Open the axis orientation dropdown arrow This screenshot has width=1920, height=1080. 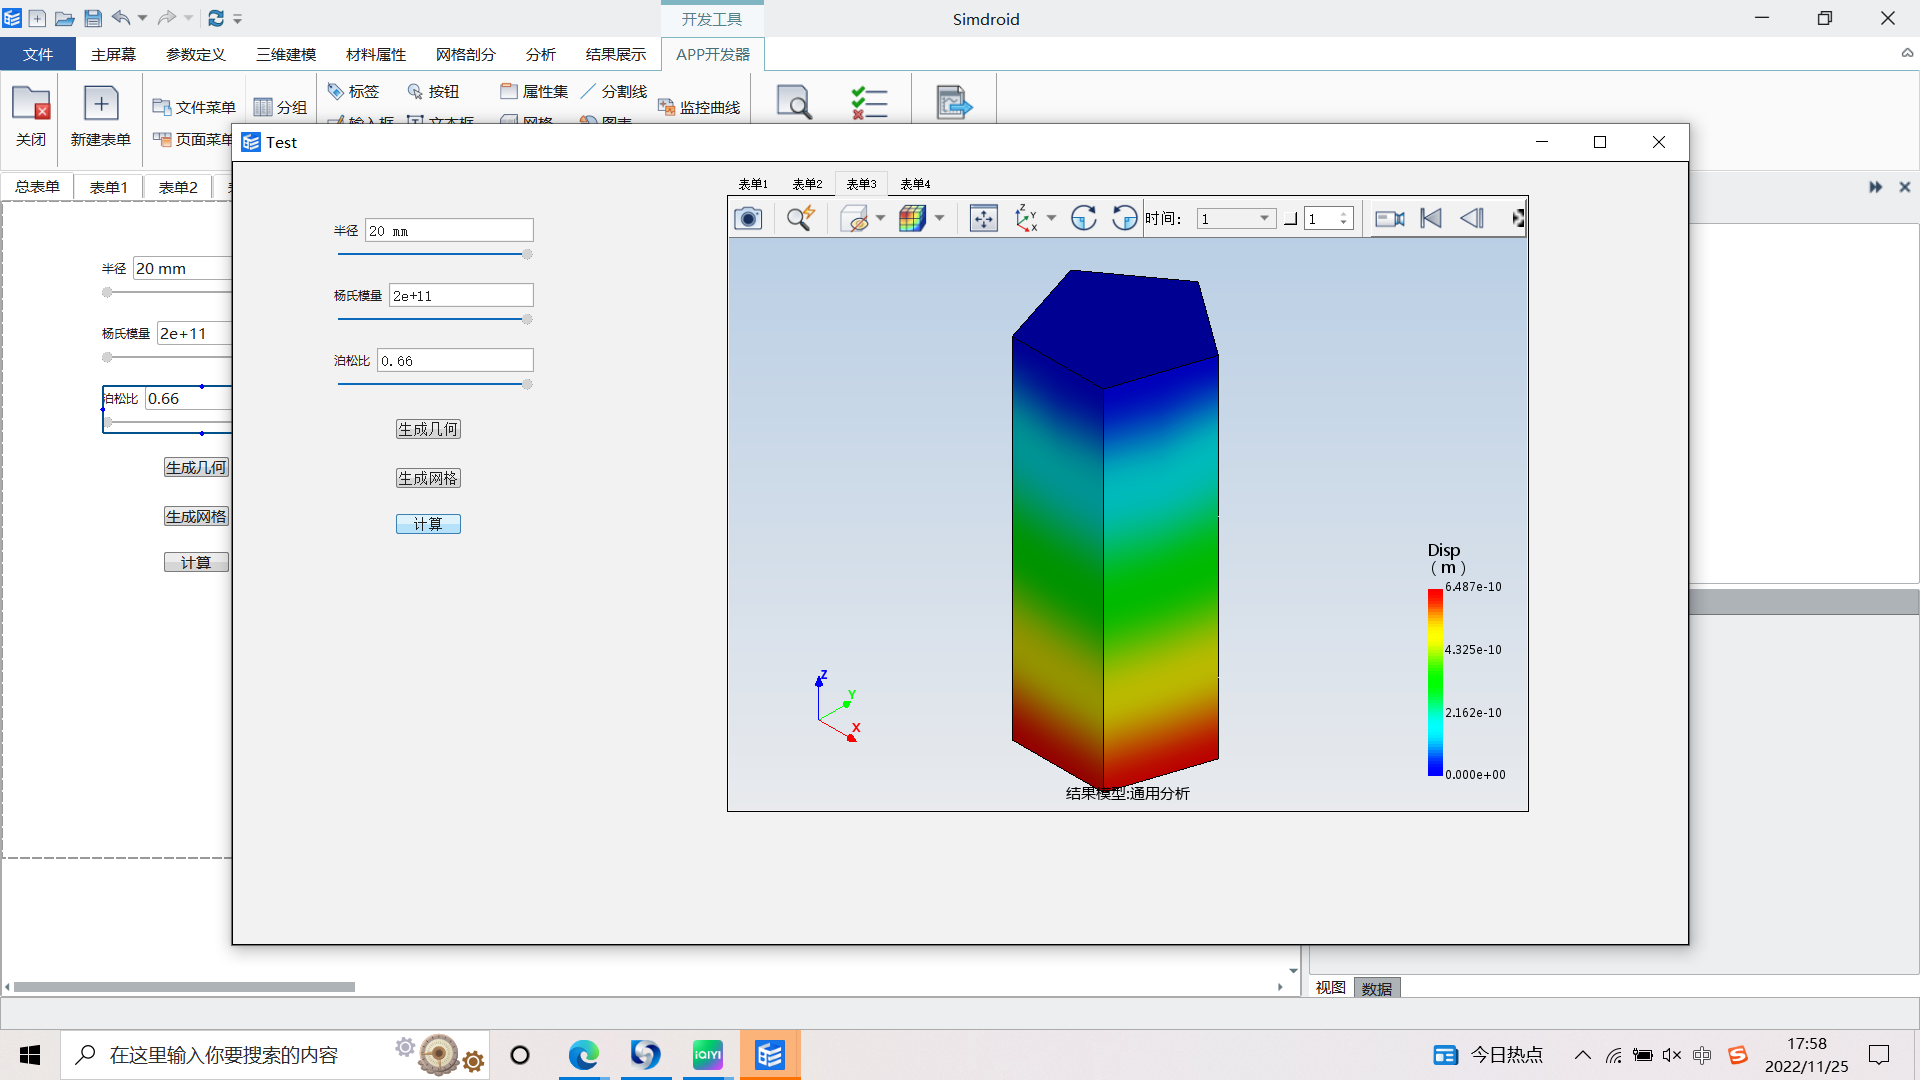pyautogui.click(x=1051, y=218)
